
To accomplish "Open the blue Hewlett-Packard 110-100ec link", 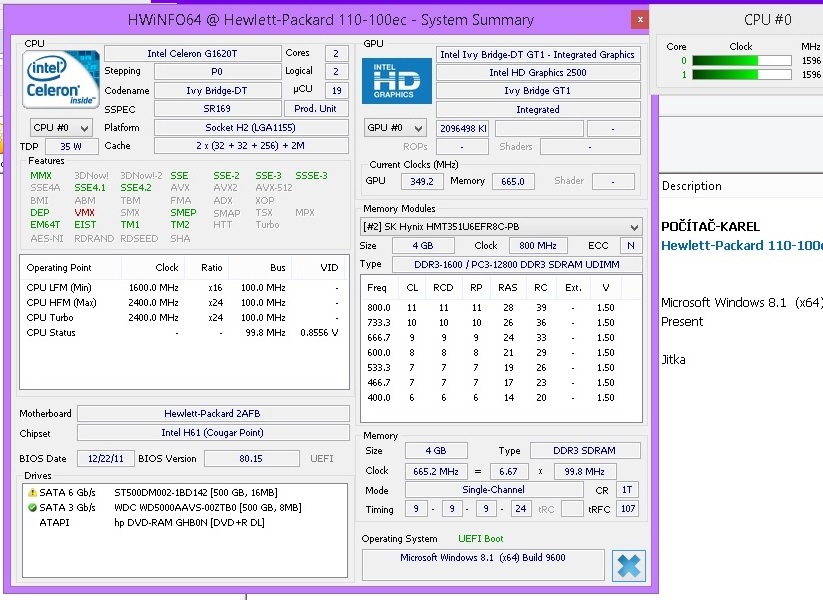I will [741, 246].
